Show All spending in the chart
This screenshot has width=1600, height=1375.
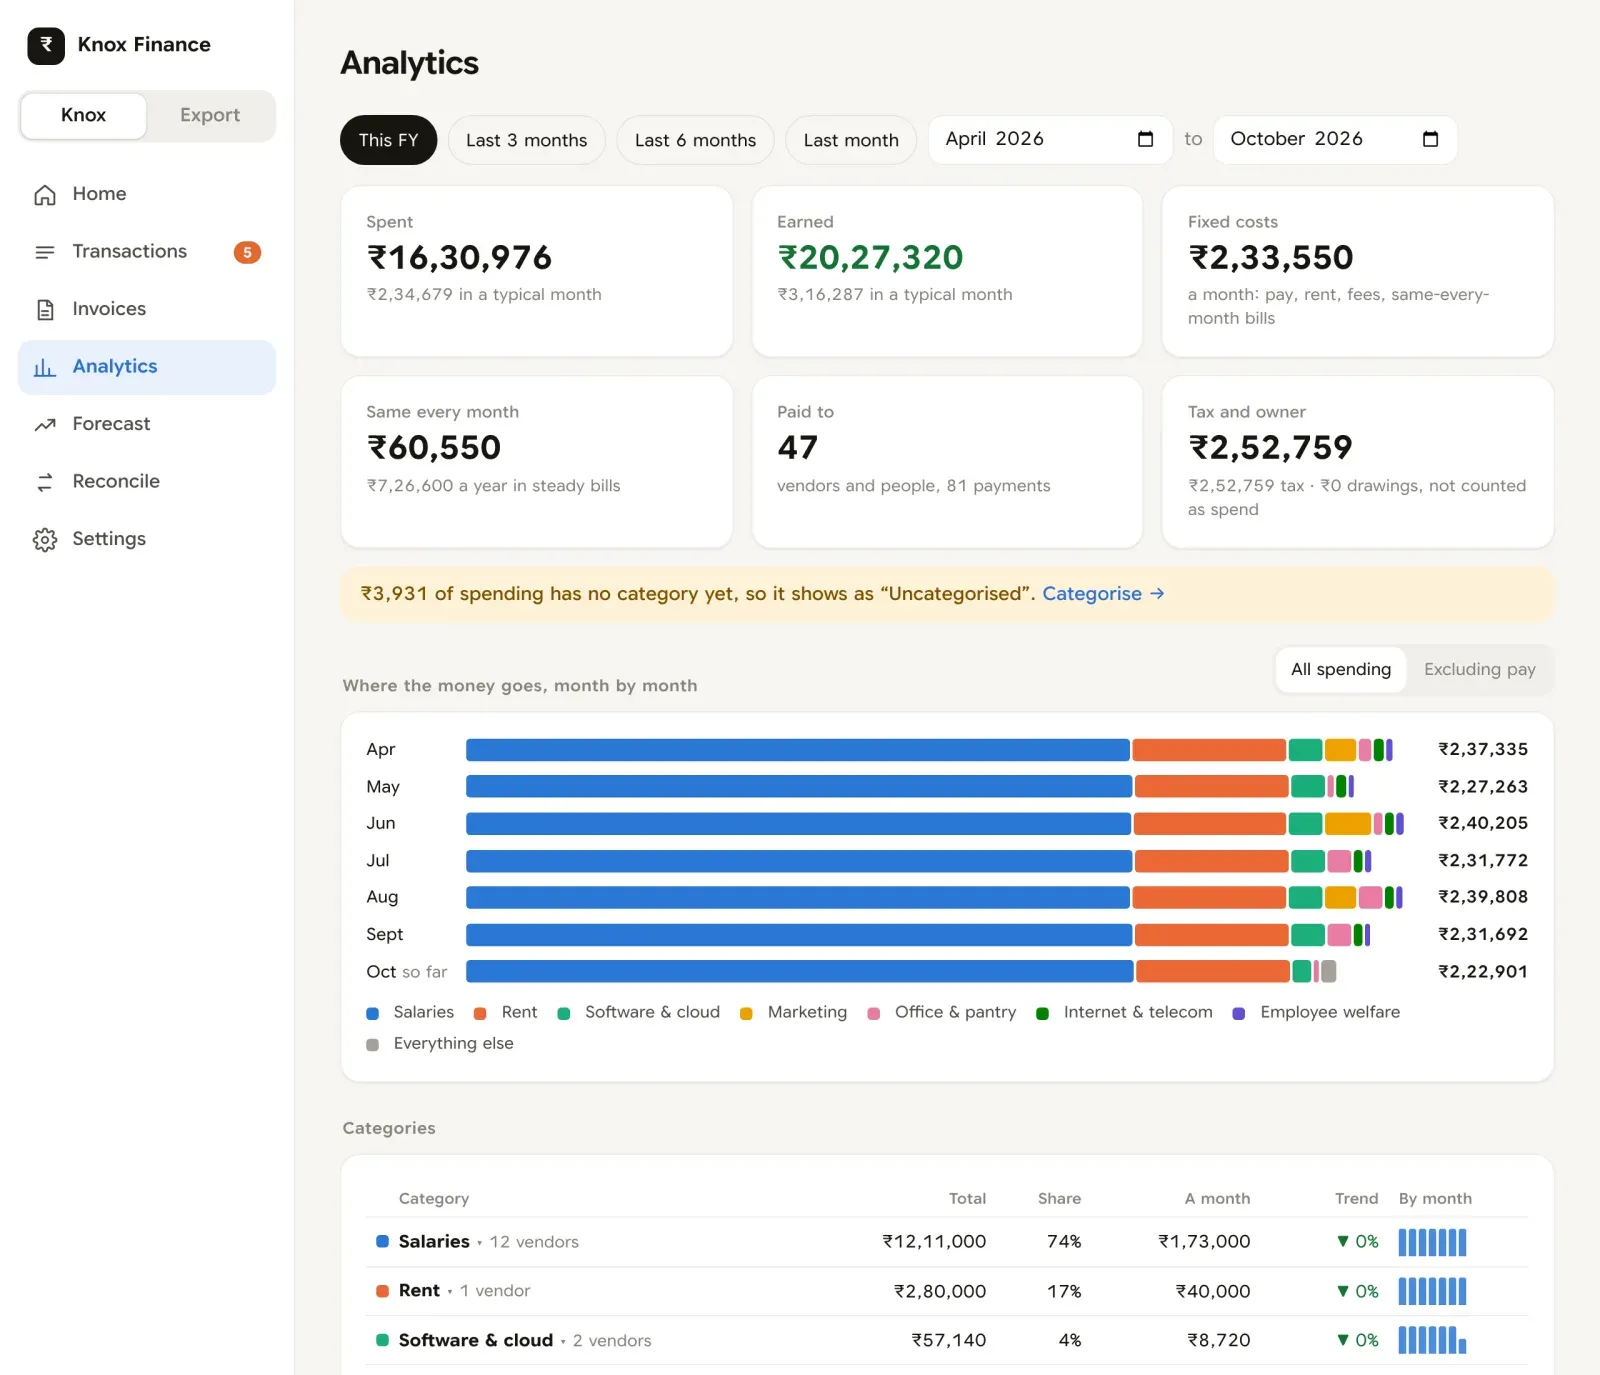[1341, 669]
